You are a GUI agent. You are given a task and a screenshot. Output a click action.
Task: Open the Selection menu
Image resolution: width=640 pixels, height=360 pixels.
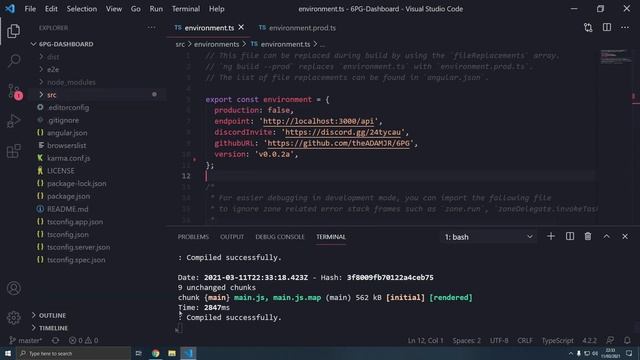click(82, 9)
